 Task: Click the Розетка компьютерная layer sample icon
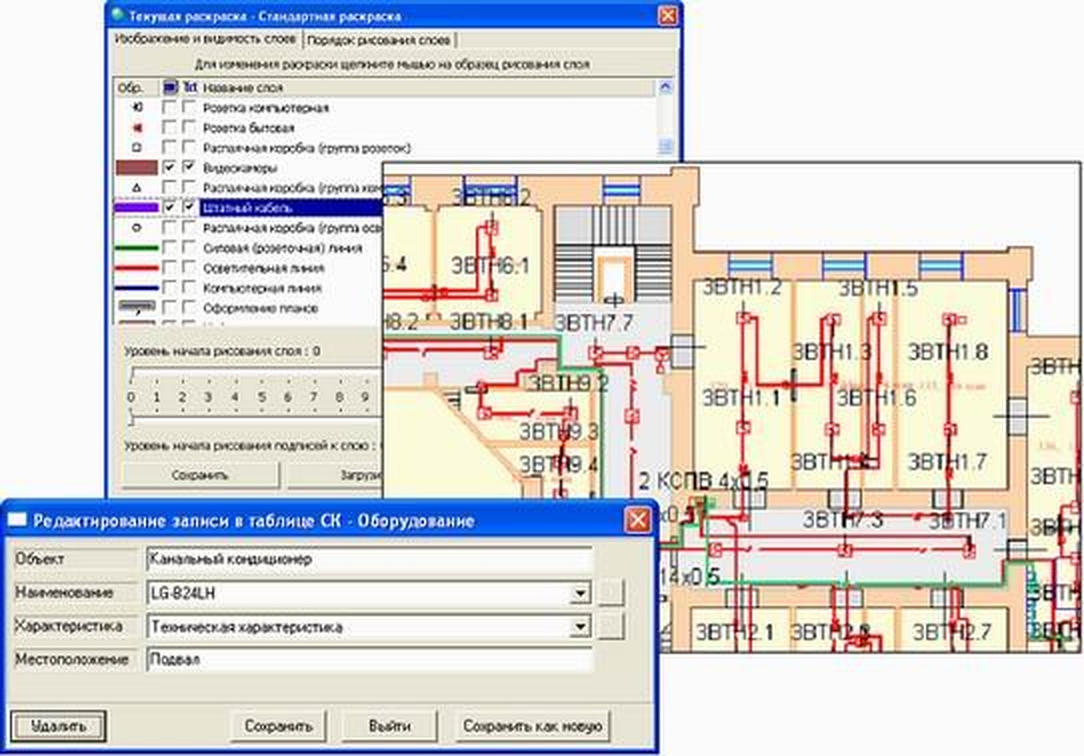tap(137, 108)
